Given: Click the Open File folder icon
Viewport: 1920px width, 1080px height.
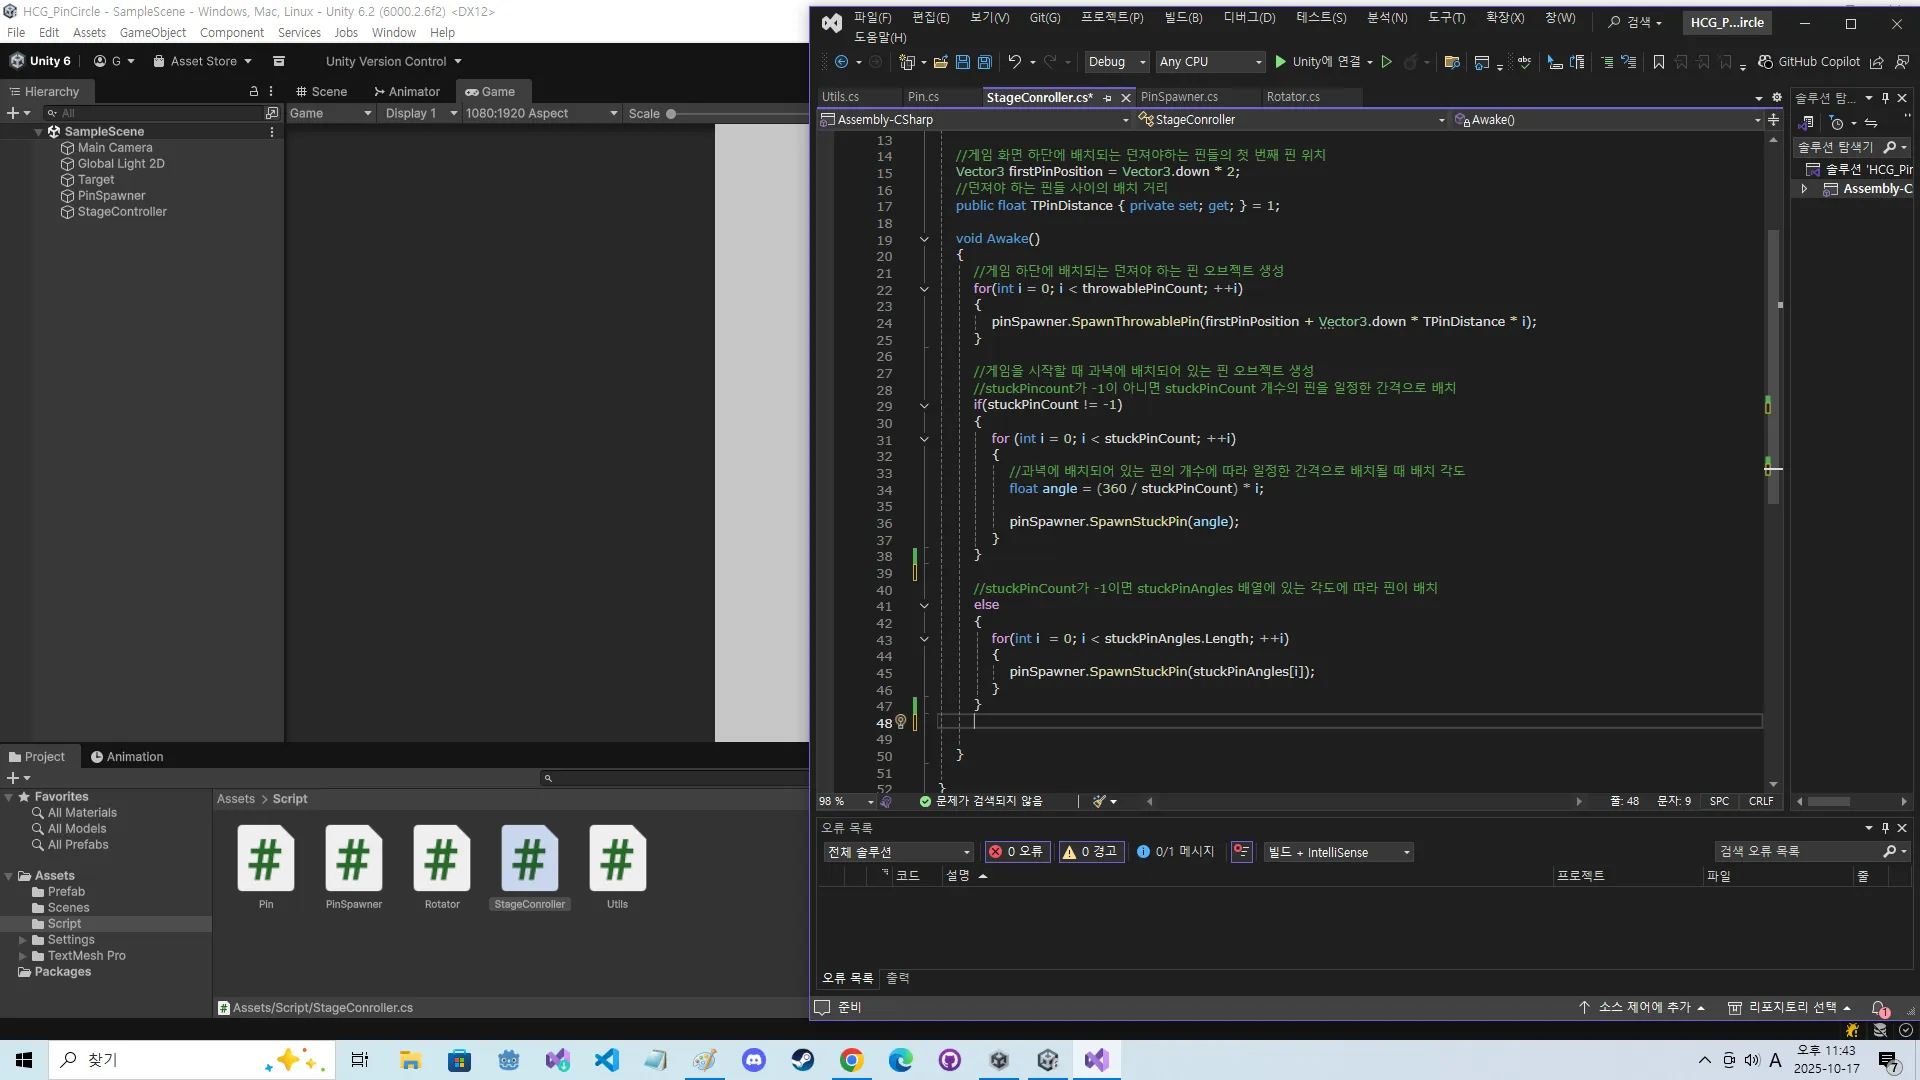Looking at the screenshot, I should point(940,62).
